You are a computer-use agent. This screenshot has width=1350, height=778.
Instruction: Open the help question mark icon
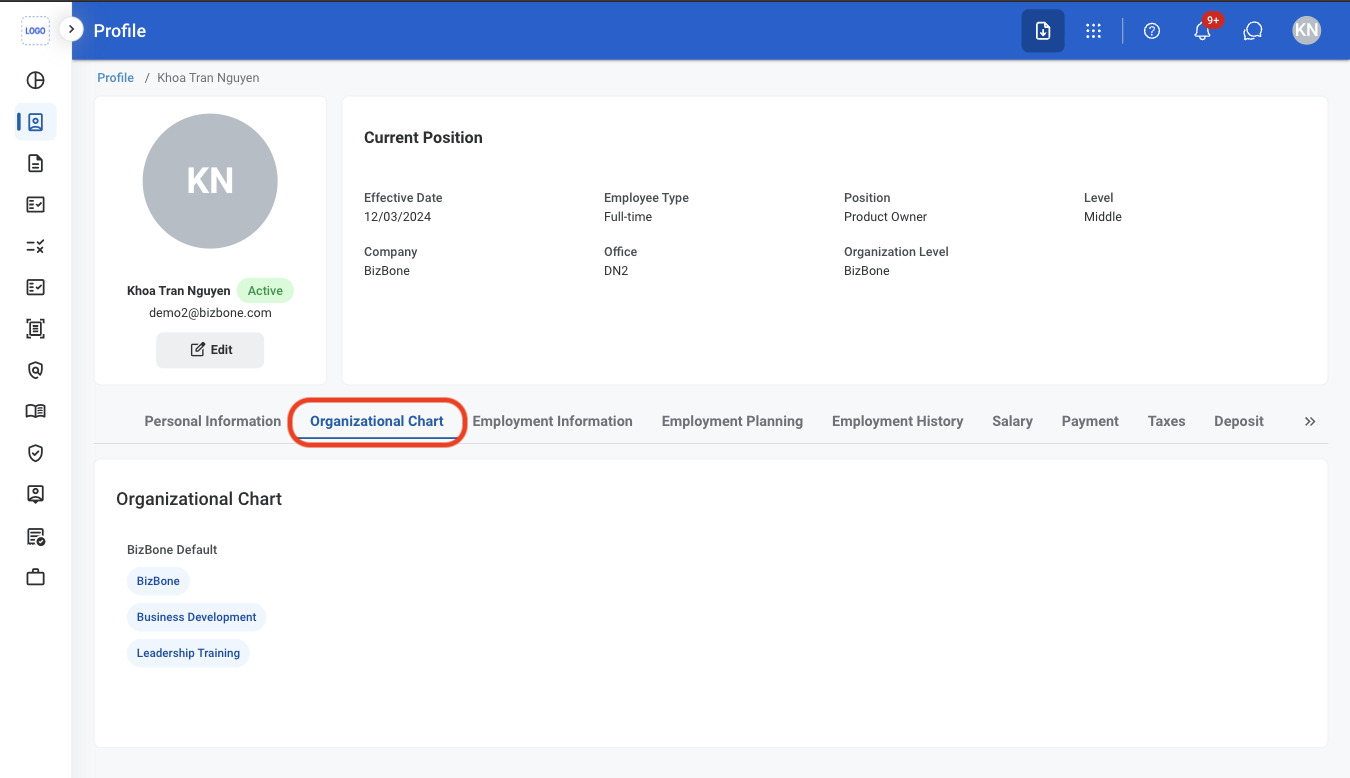point(1152,31)
